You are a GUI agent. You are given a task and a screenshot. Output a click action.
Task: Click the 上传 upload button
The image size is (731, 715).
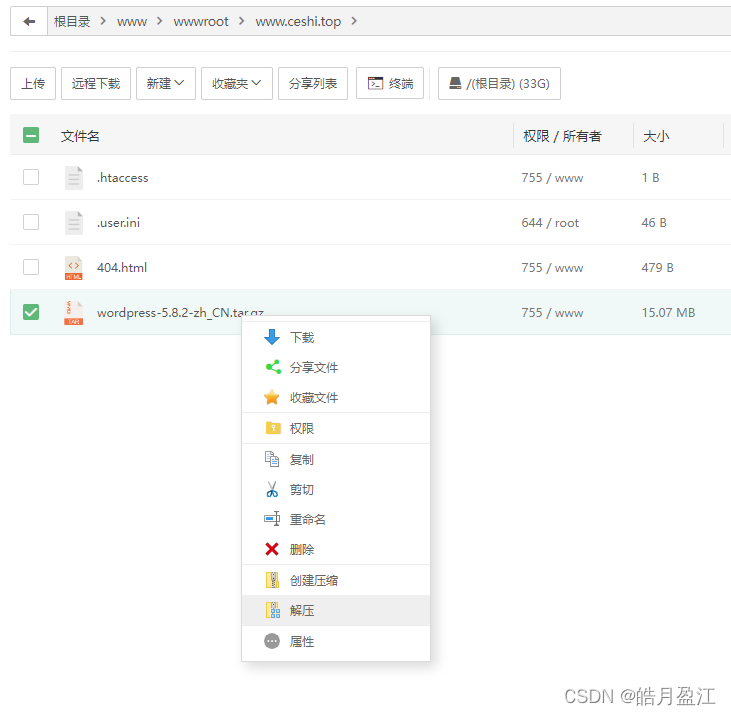pos(33,83)
